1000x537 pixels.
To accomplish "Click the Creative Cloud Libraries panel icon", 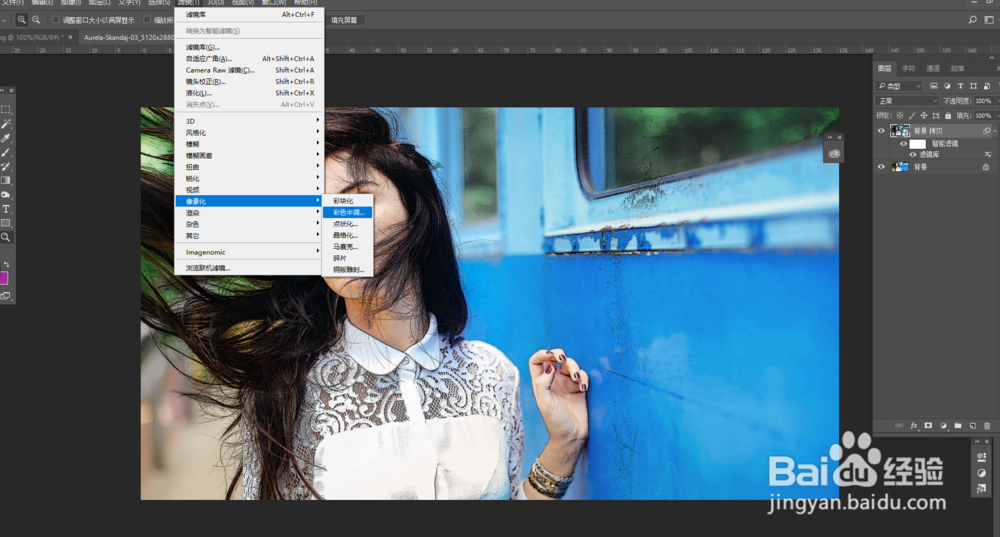I will pos(834,154).
